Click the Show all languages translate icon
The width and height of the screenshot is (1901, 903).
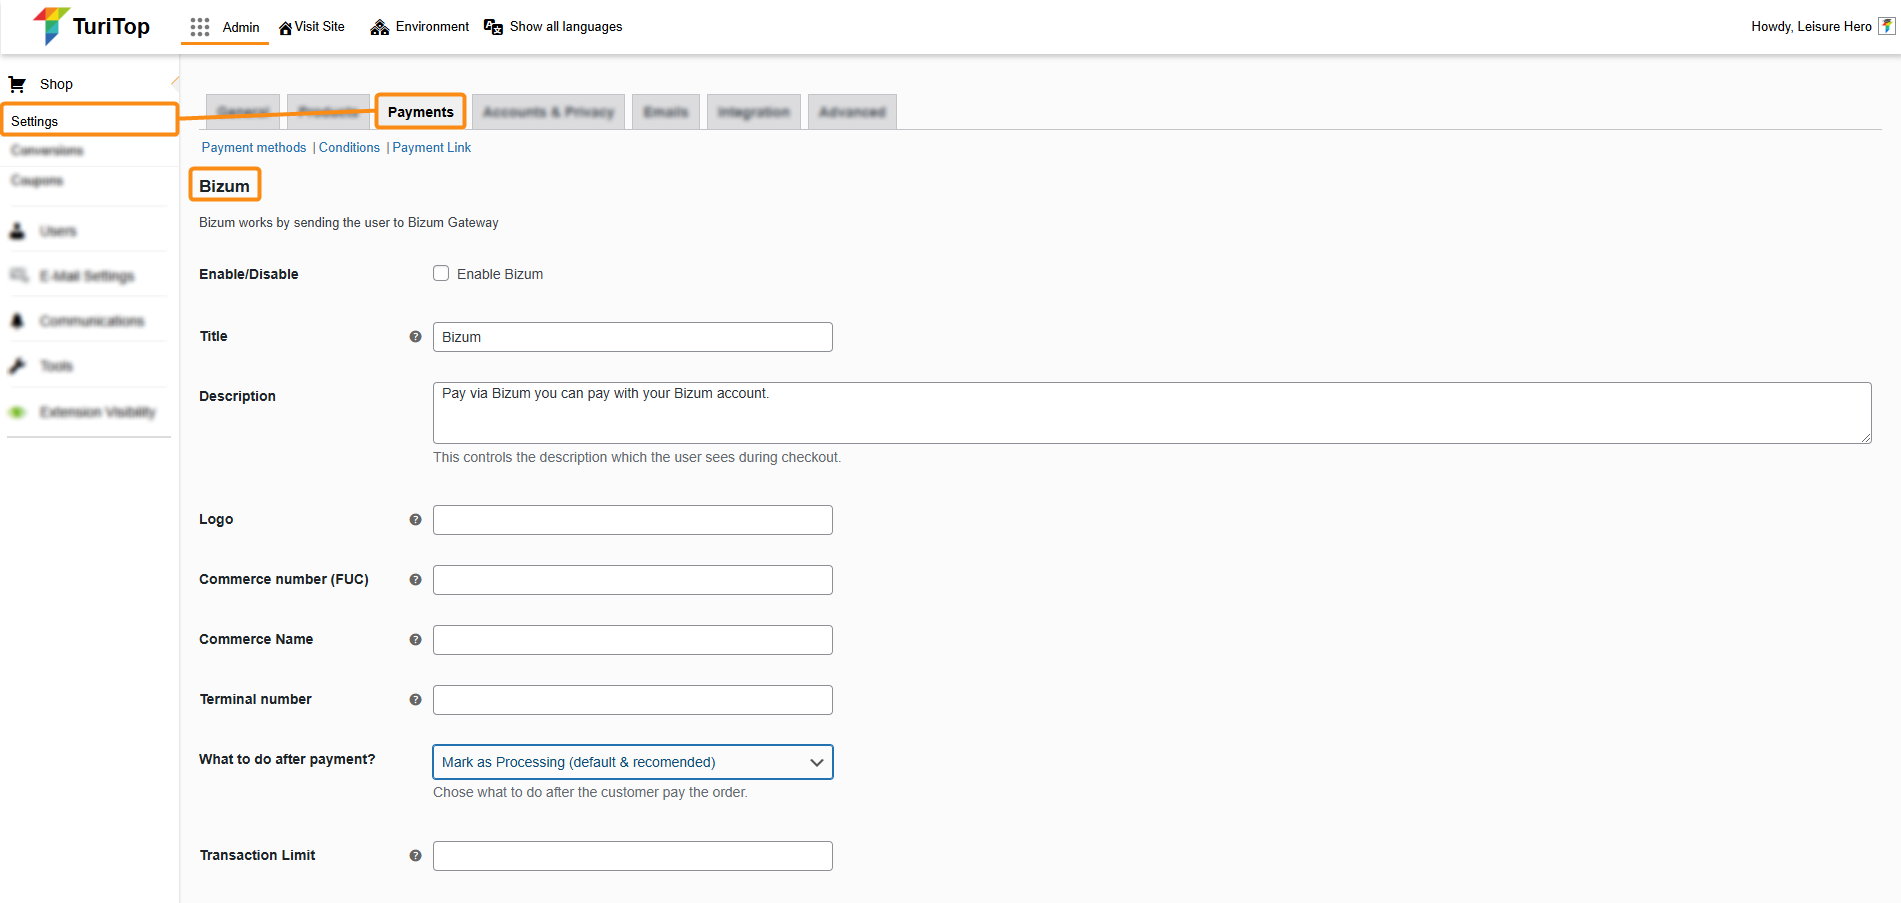[x=493, y=27]
